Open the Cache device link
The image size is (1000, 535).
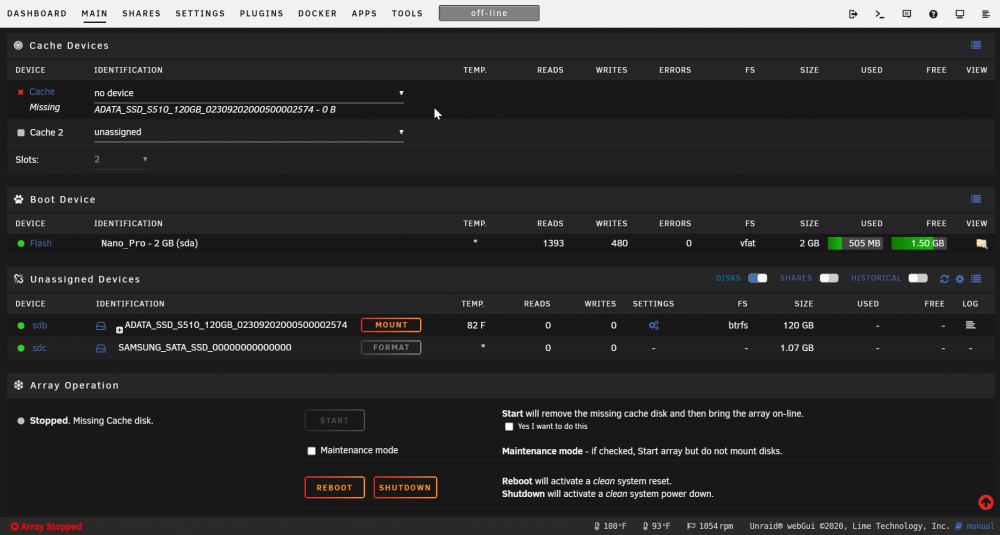click(x=42, y=92)
